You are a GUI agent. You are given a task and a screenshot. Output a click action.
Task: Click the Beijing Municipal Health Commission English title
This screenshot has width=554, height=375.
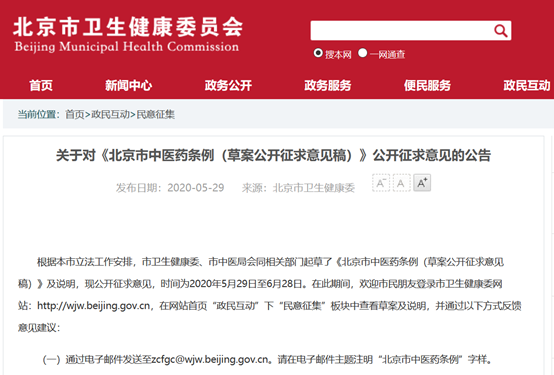coord(126,47)
